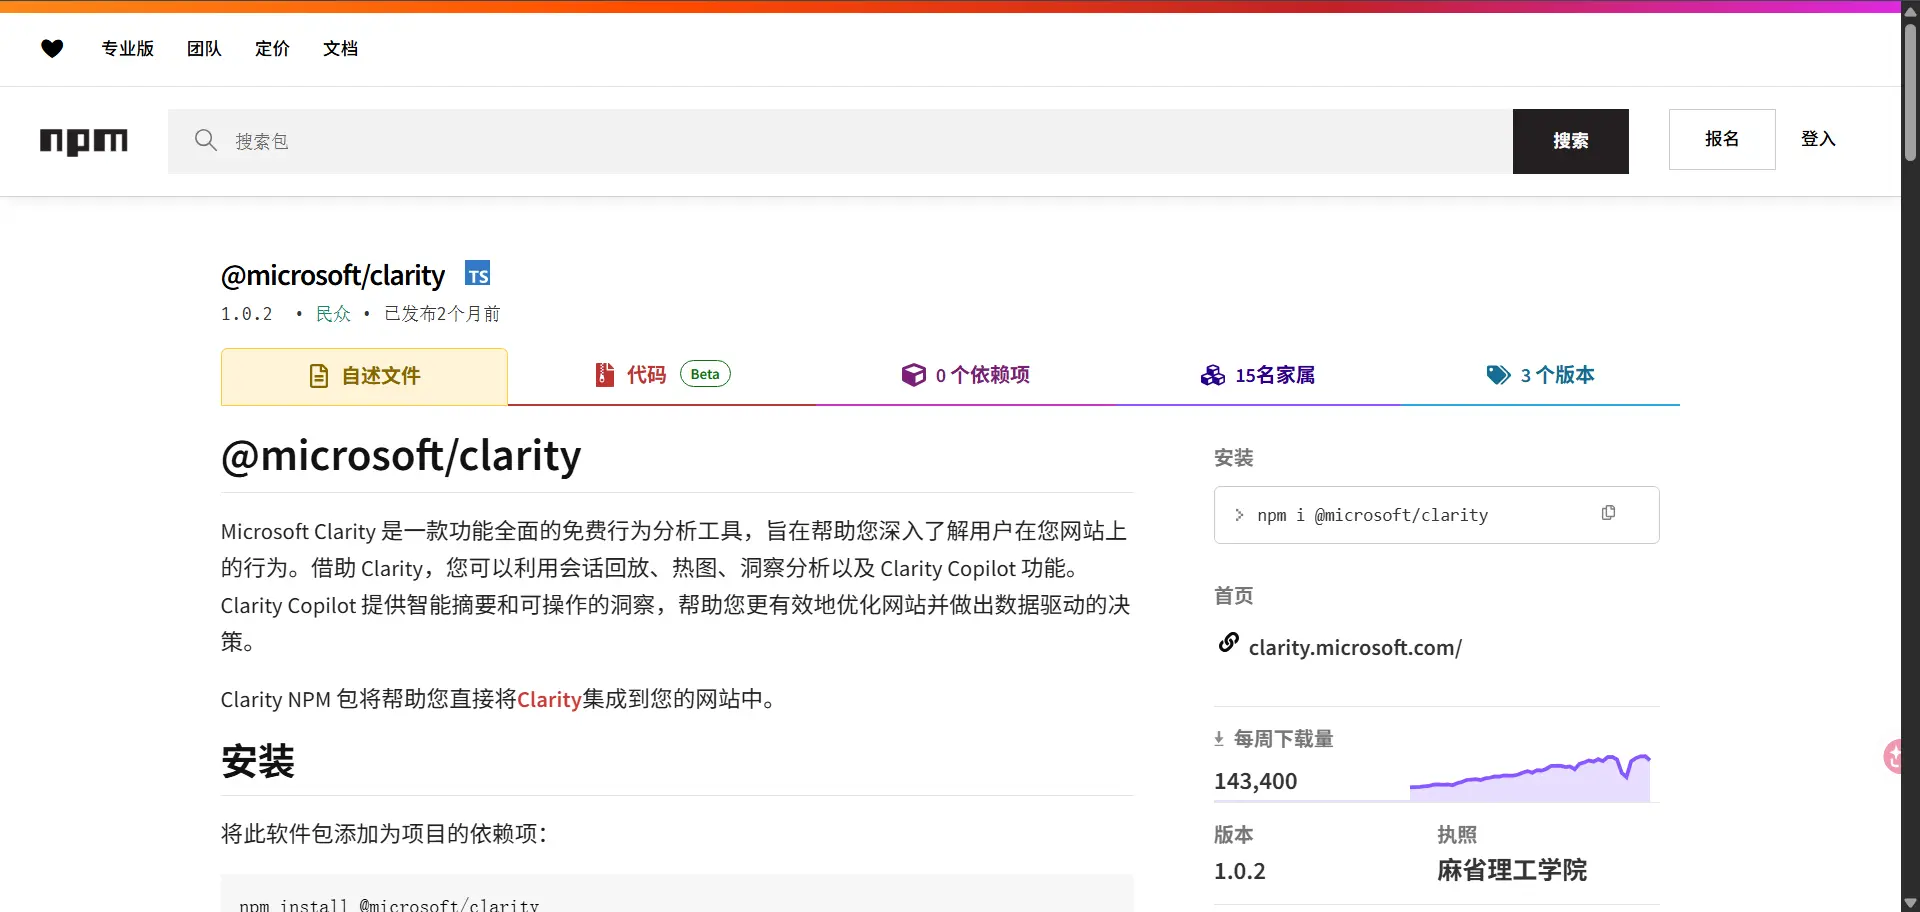The image size is (1920, 912).
Task: Click the npm logo
Action: 84,141
